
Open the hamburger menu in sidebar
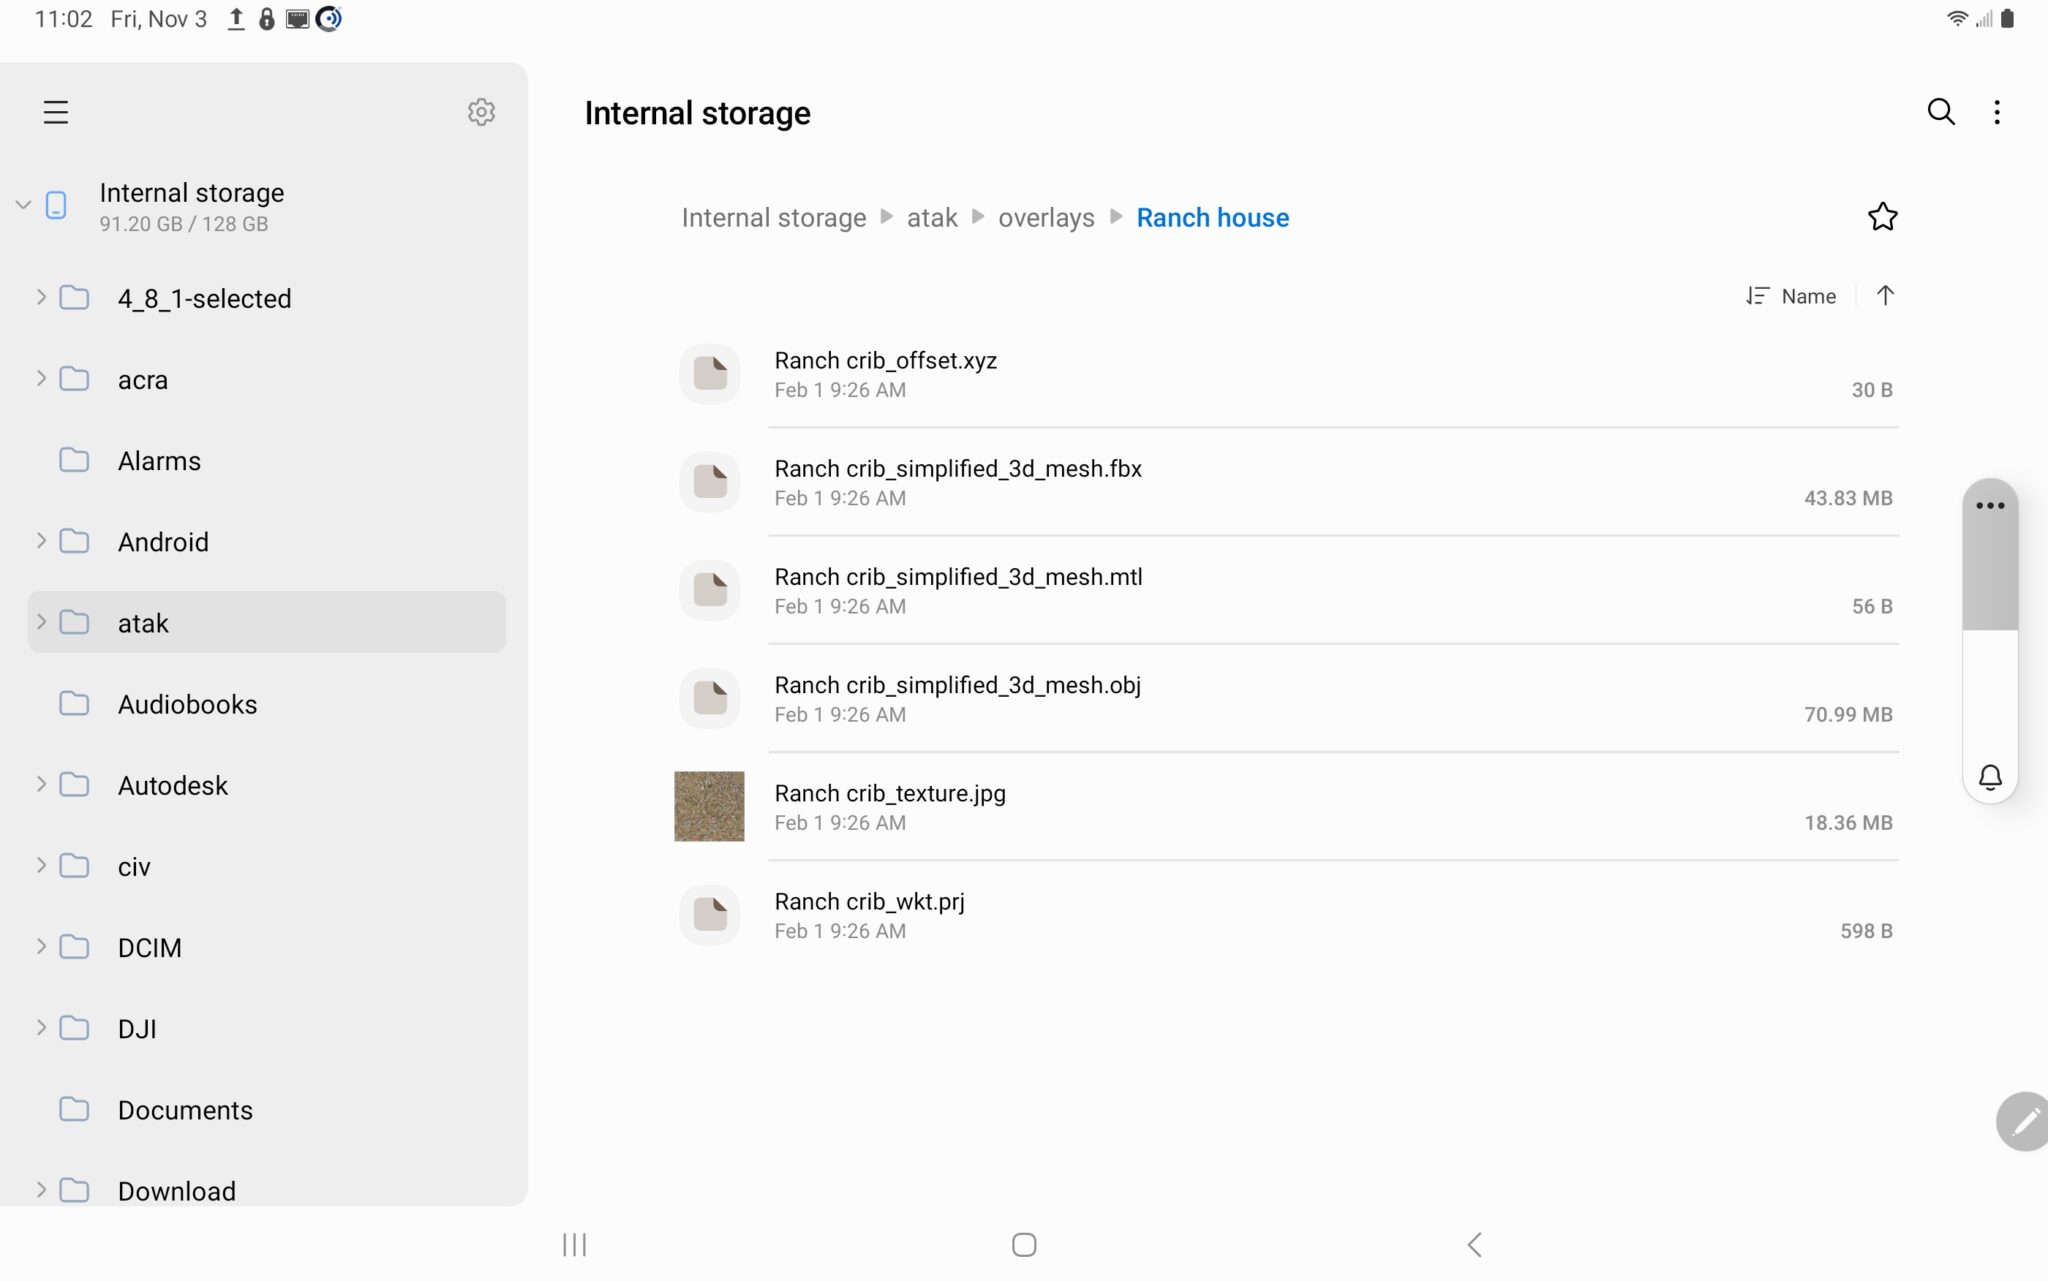click(x=56, y=112)
